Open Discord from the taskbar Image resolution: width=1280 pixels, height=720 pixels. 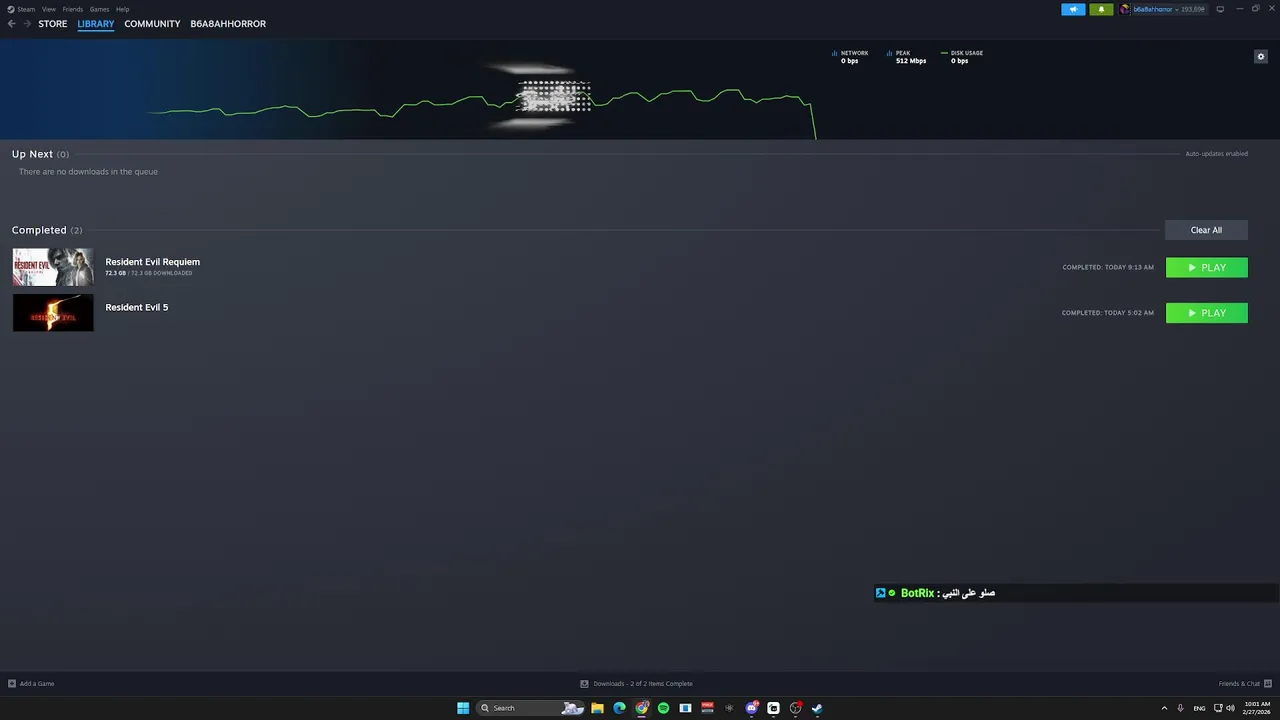(x=751, y=708)
